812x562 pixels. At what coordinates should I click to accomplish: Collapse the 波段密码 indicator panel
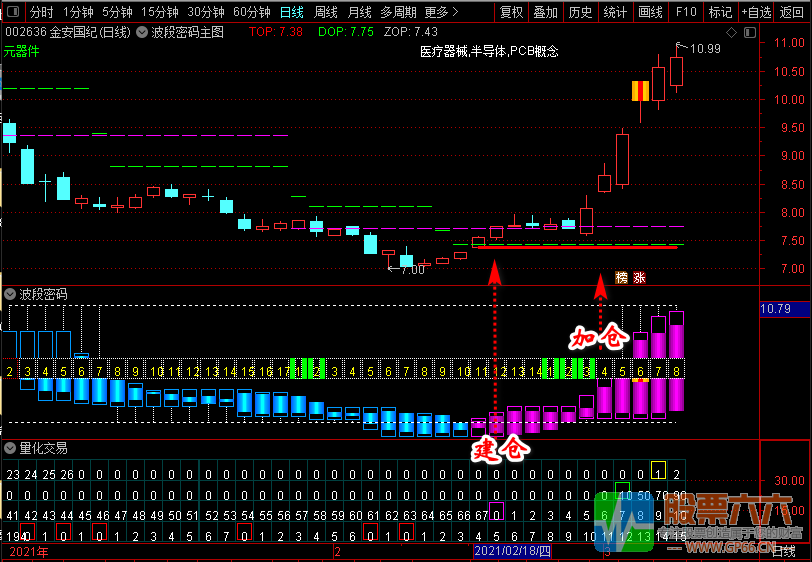[10, 294]
